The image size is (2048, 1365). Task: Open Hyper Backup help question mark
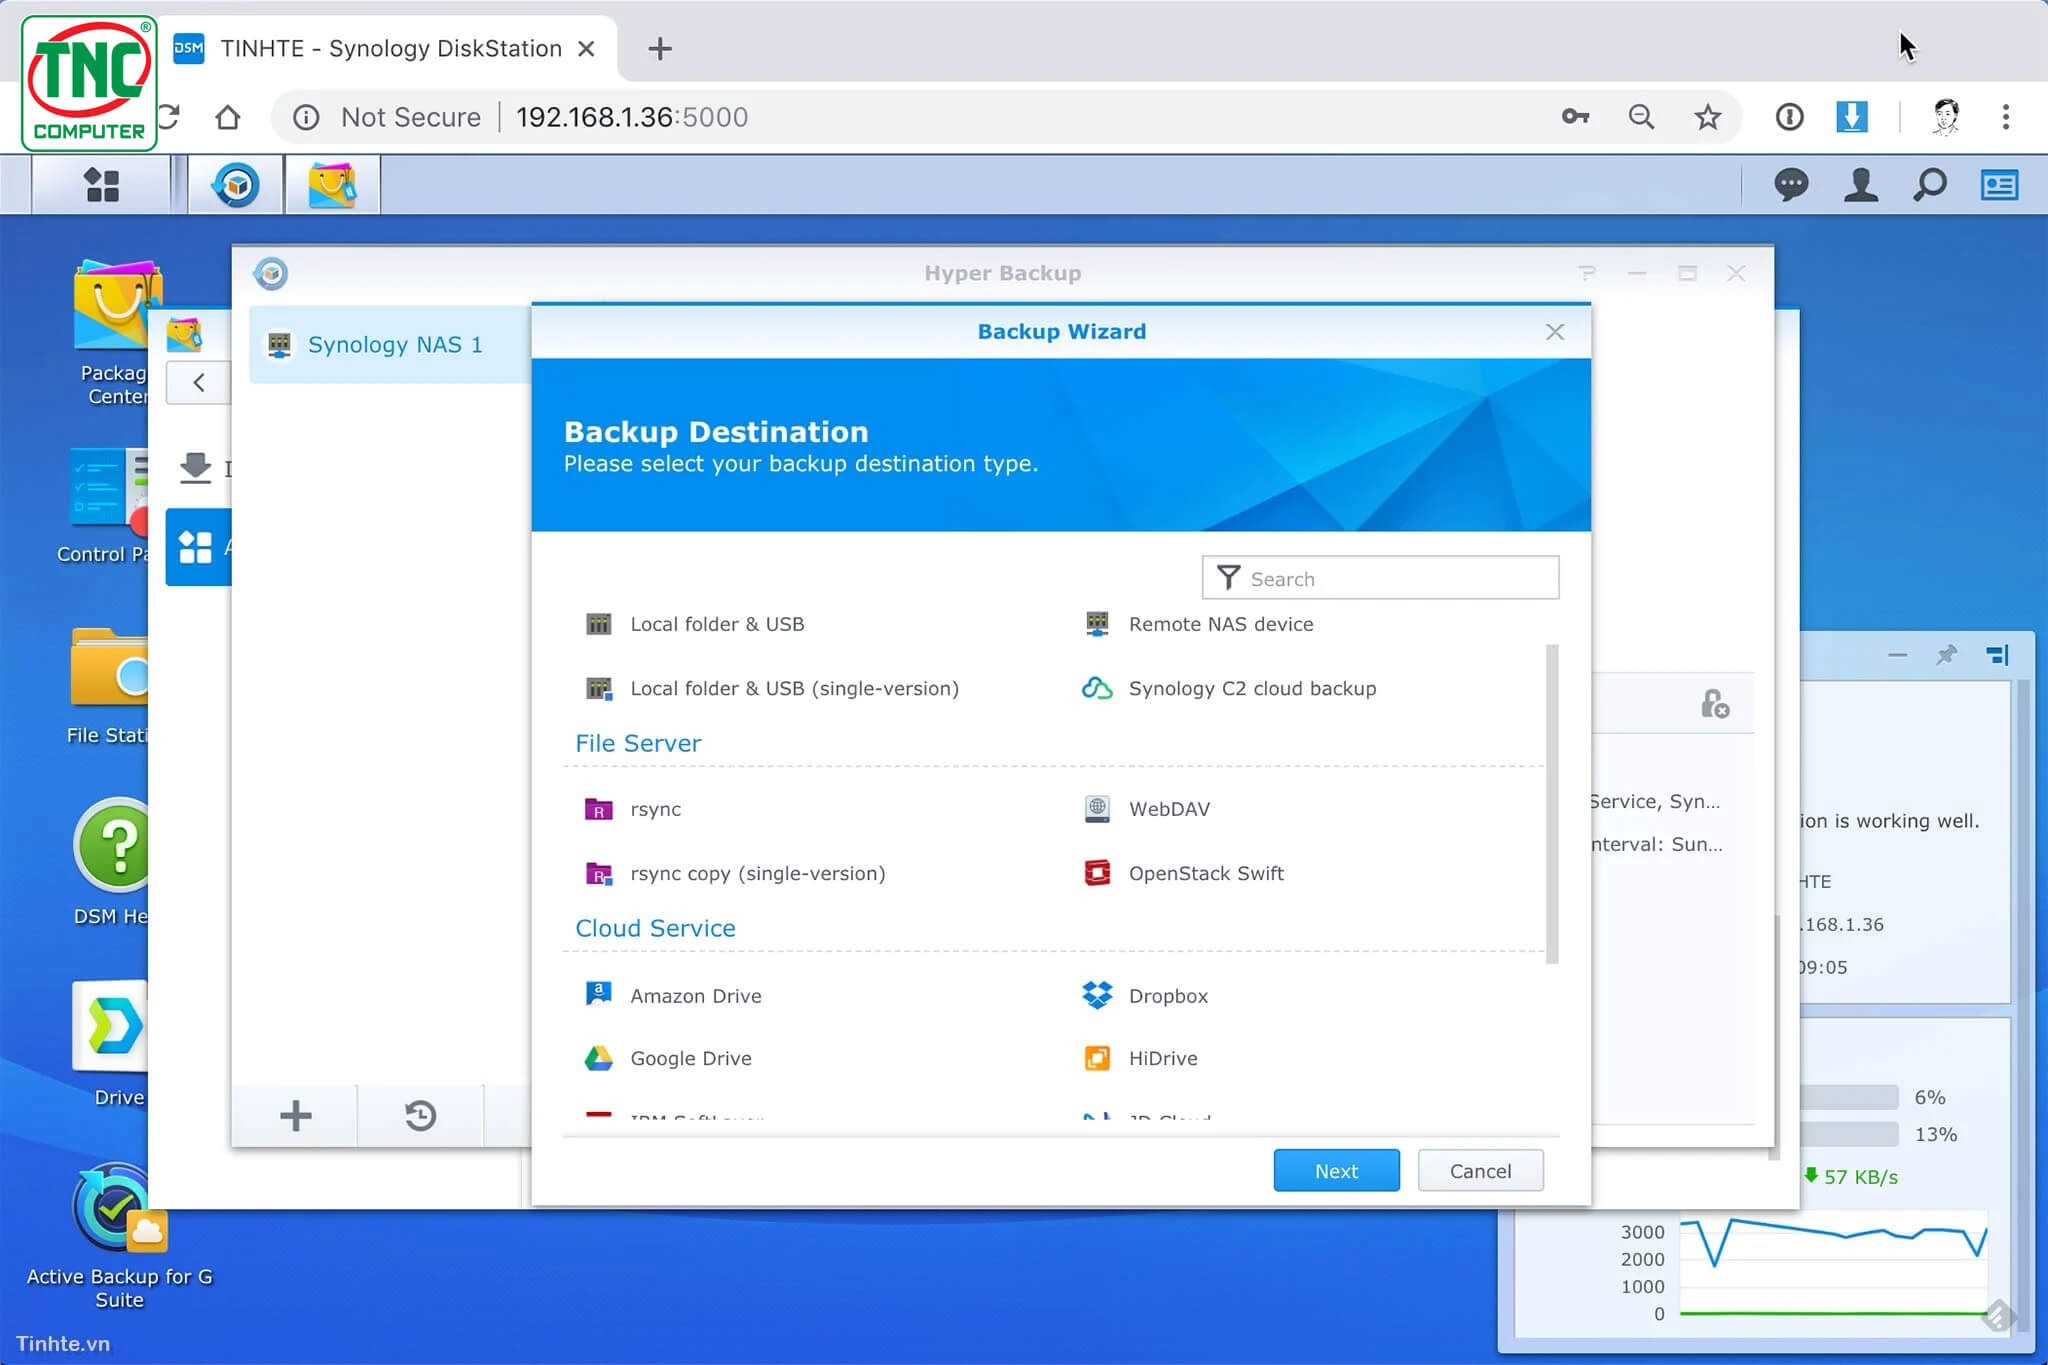click(1586, 273)
